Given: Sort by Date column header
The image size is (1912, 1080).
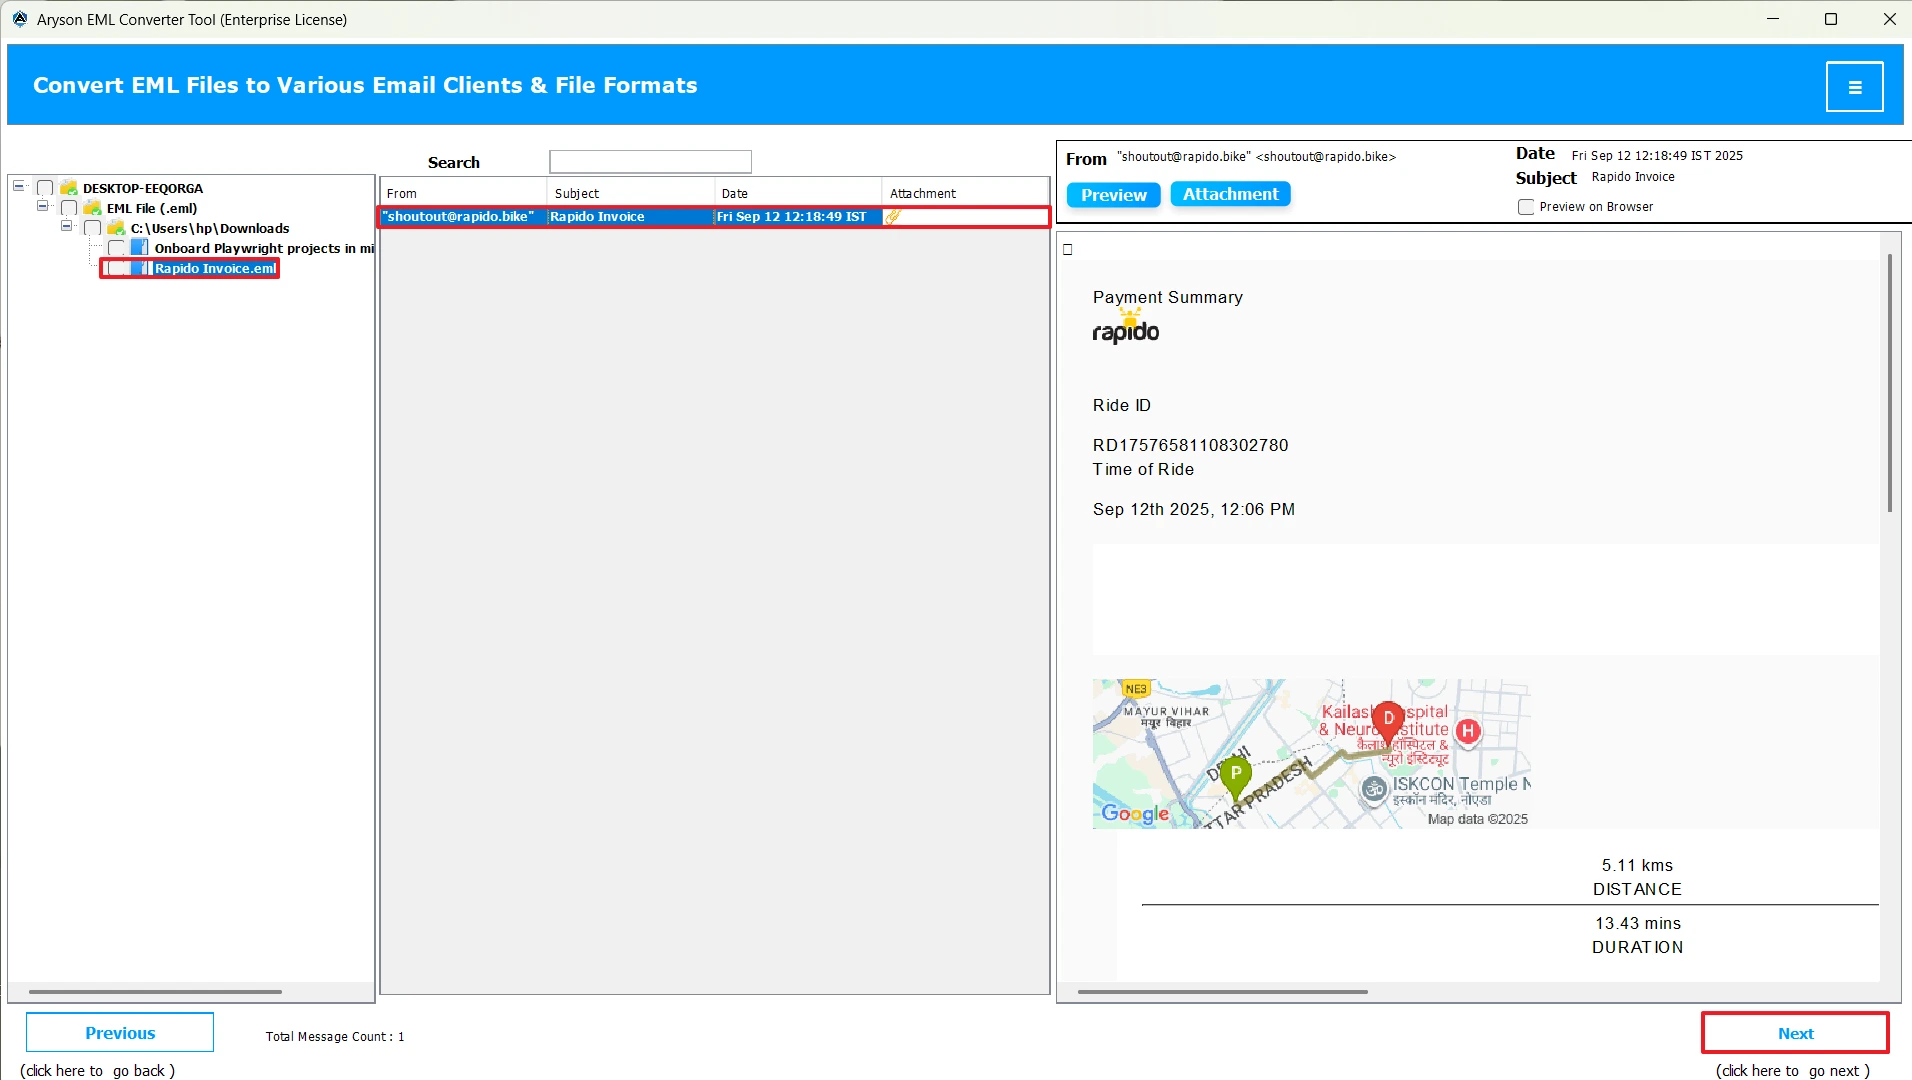Looking at the screenshot, I should coord(798,193).
